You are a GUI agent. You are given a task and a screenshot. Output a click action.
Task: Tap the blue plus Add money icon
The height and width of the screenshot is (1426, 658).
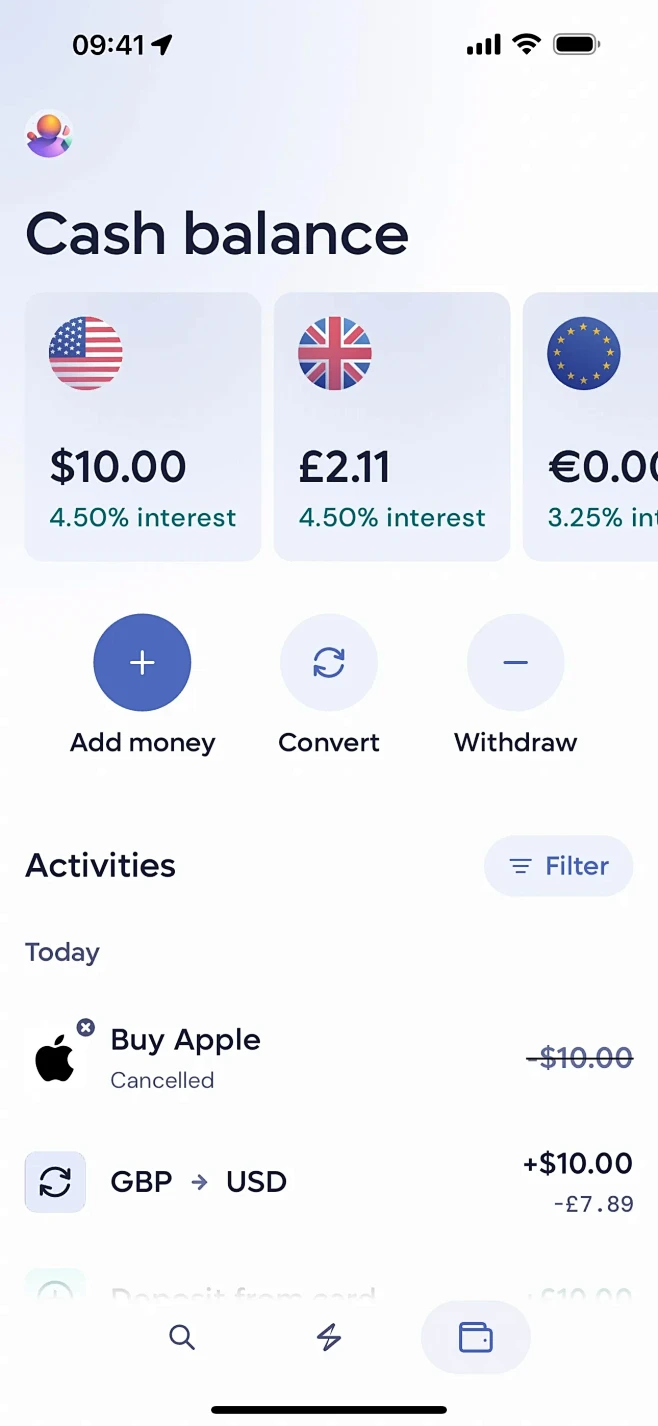coord(142,662)
